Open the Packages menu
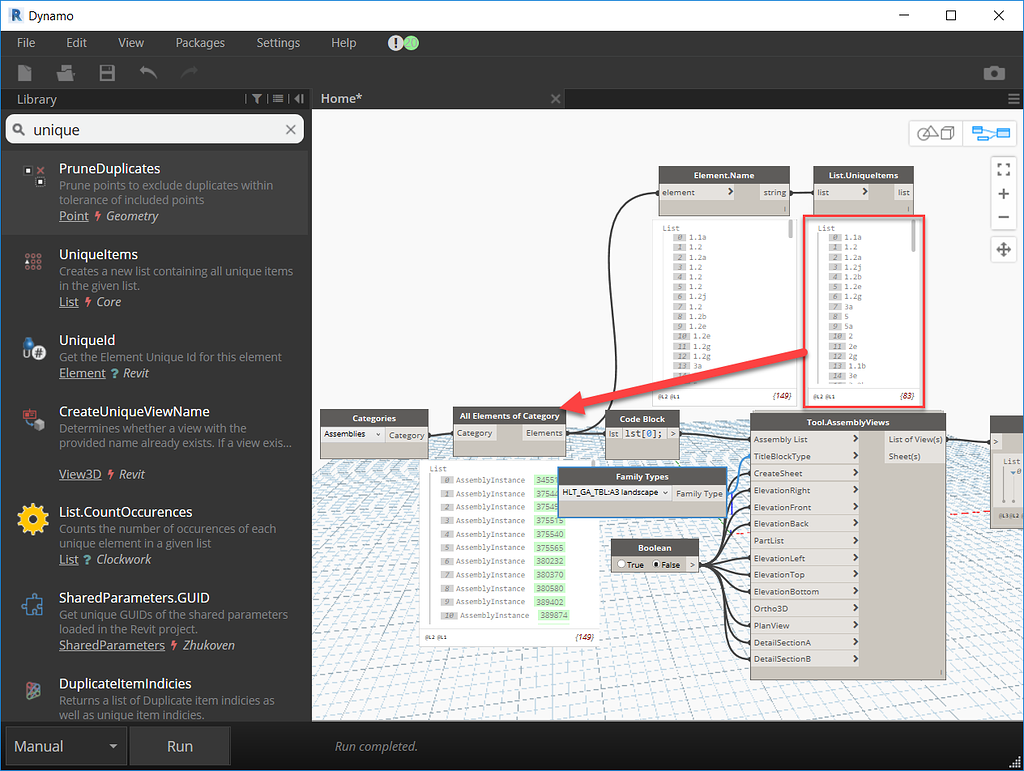The height and width of the screenshot is (771, 1024). pyautogui.click(x=200, y=43)
